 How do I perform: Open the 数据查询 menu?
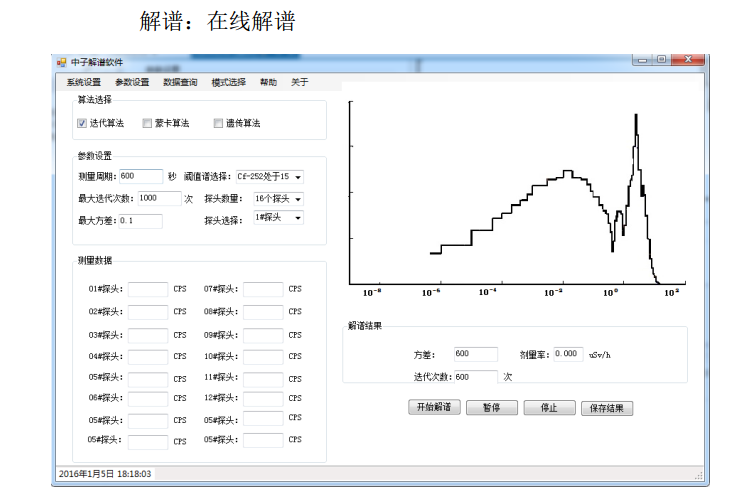[180, 82]
